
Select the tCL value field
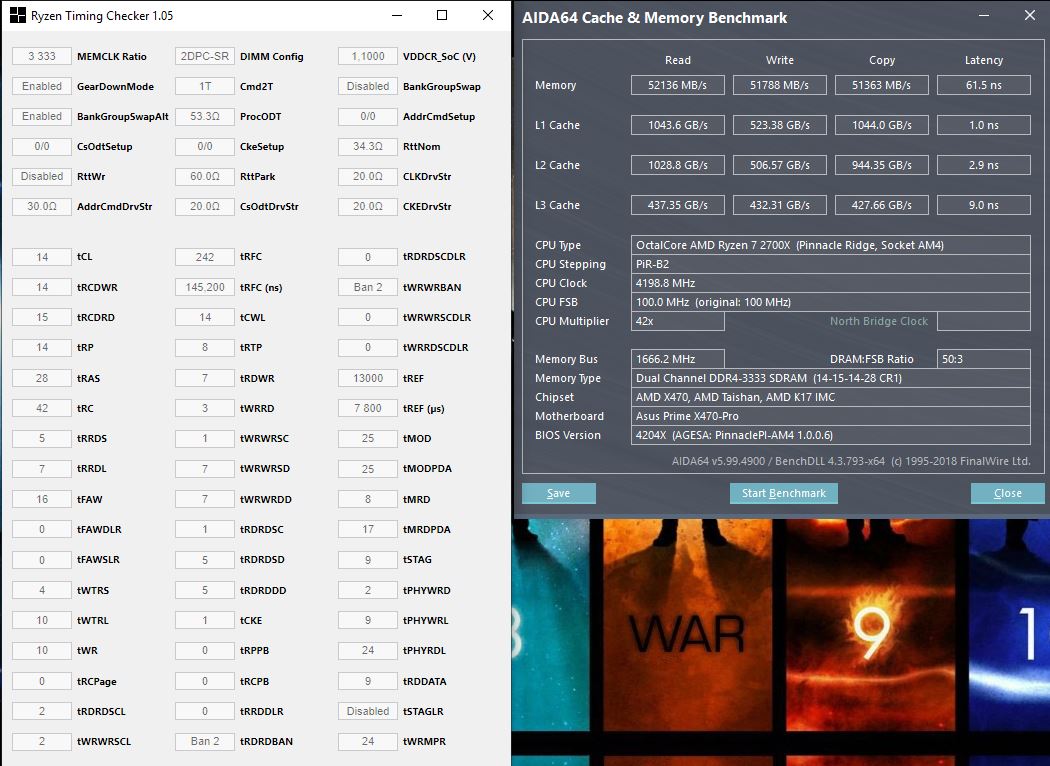pos(42,257)
